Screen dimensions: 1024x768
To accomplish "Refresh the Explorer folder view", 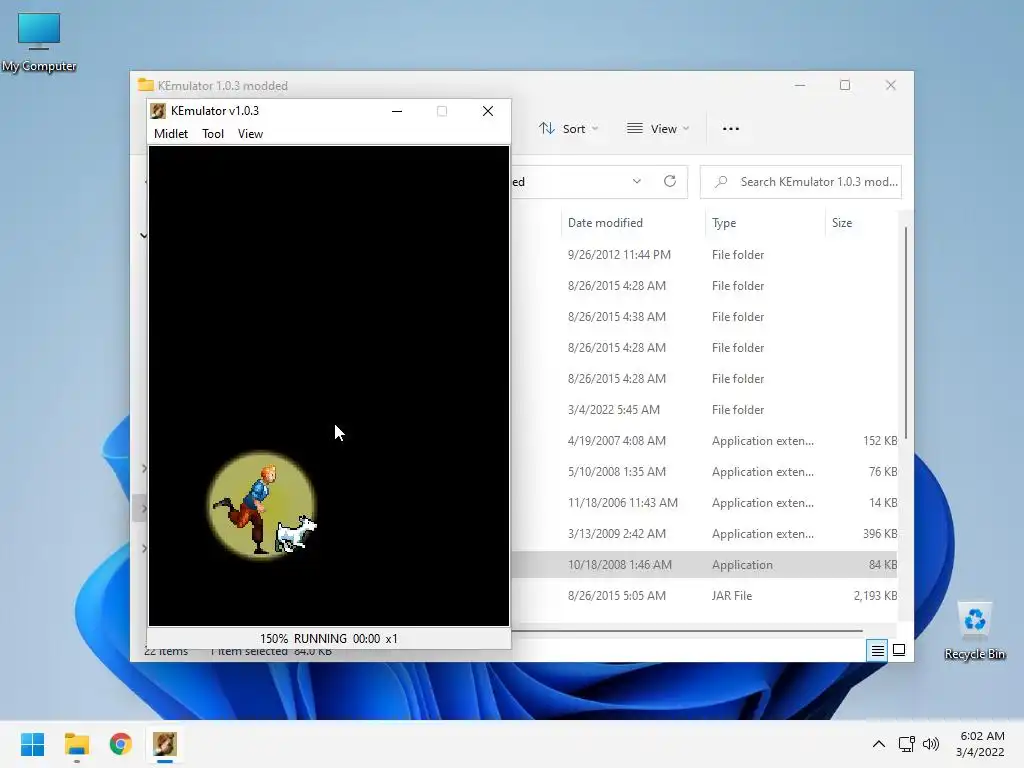I will click(x=670, y=182).
